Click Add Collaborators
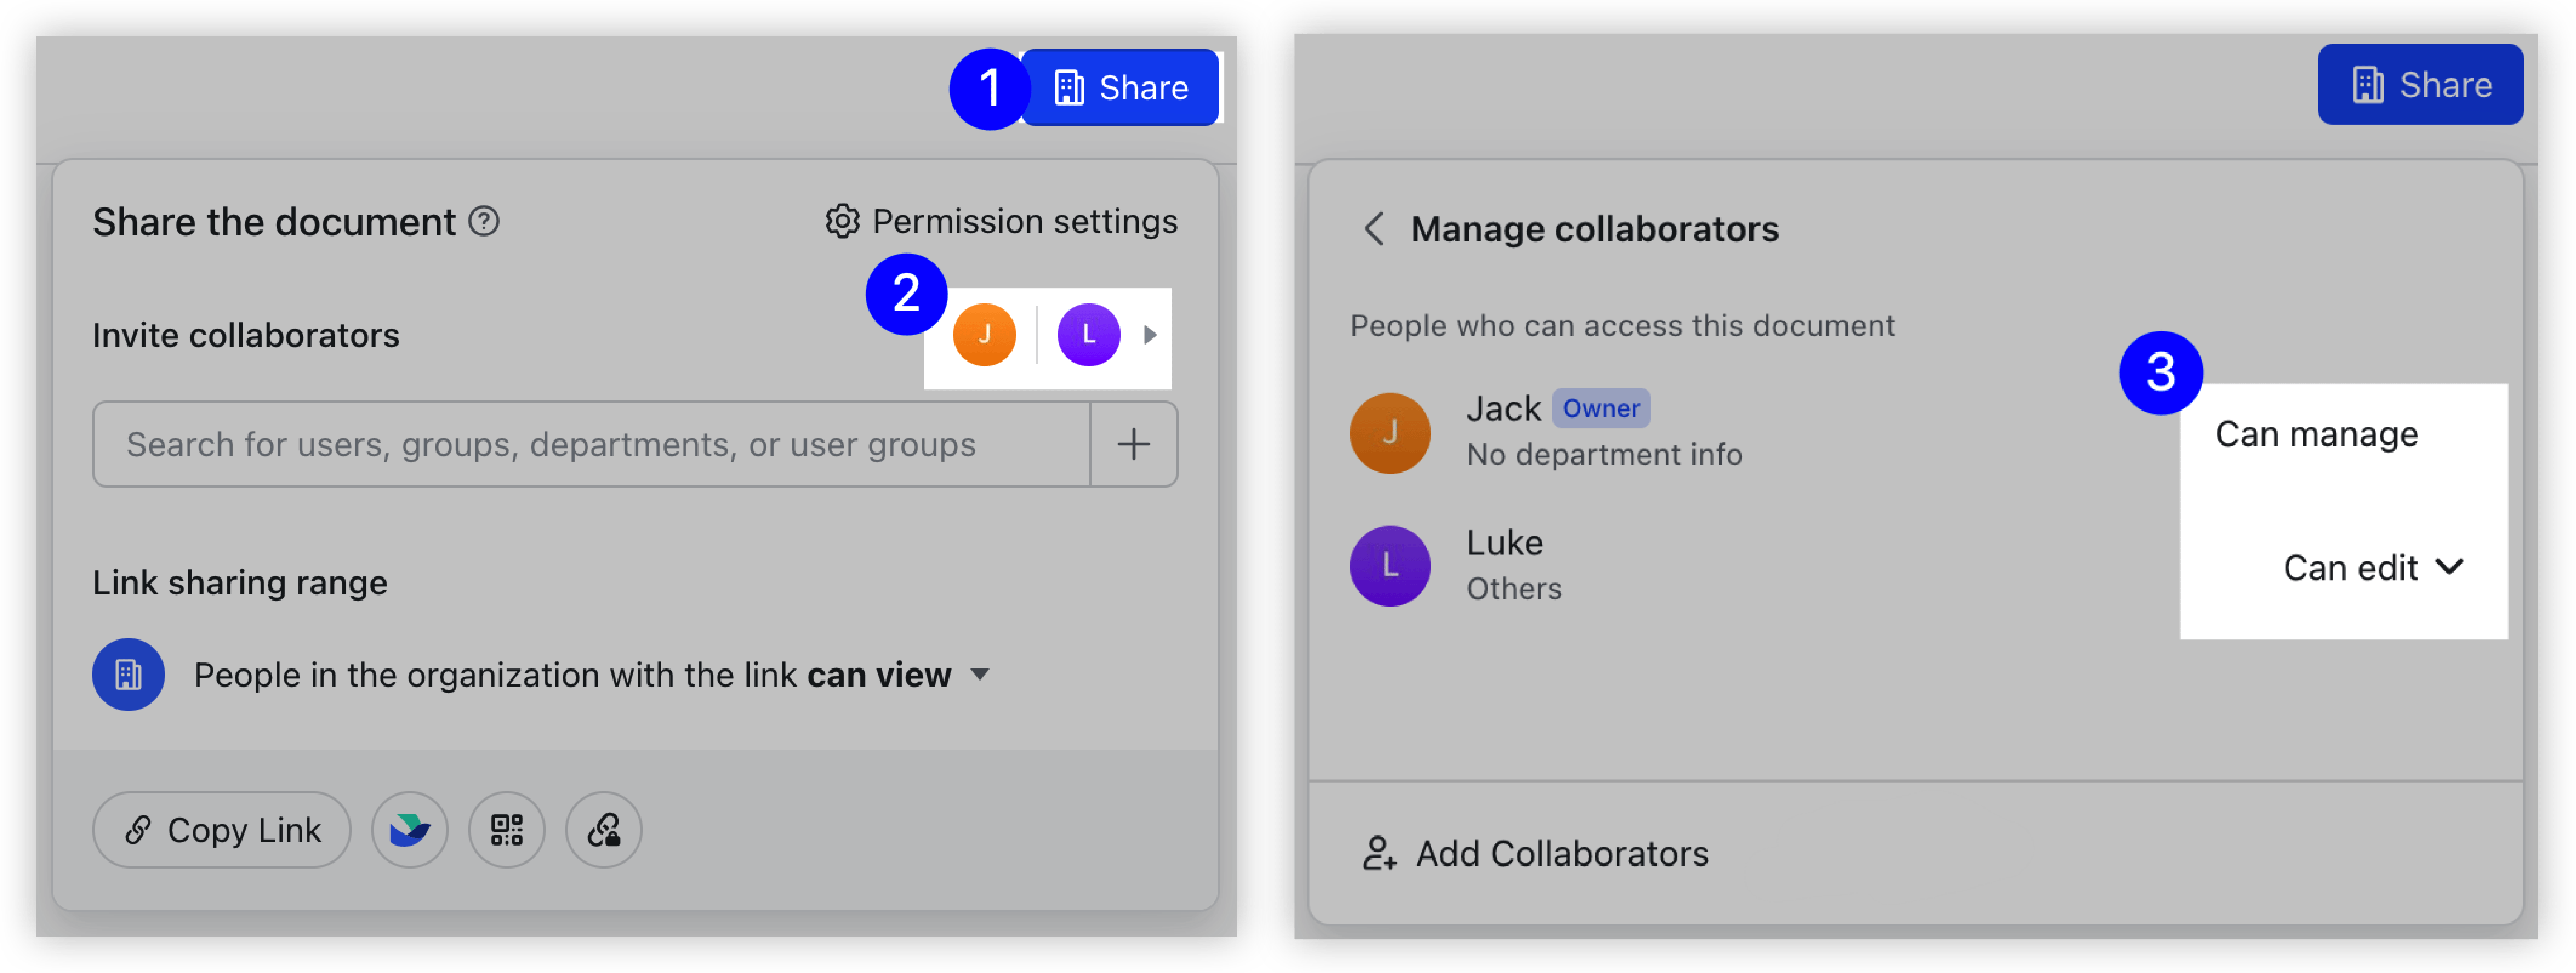The image size is (2576, 973). pos(1535,853)
